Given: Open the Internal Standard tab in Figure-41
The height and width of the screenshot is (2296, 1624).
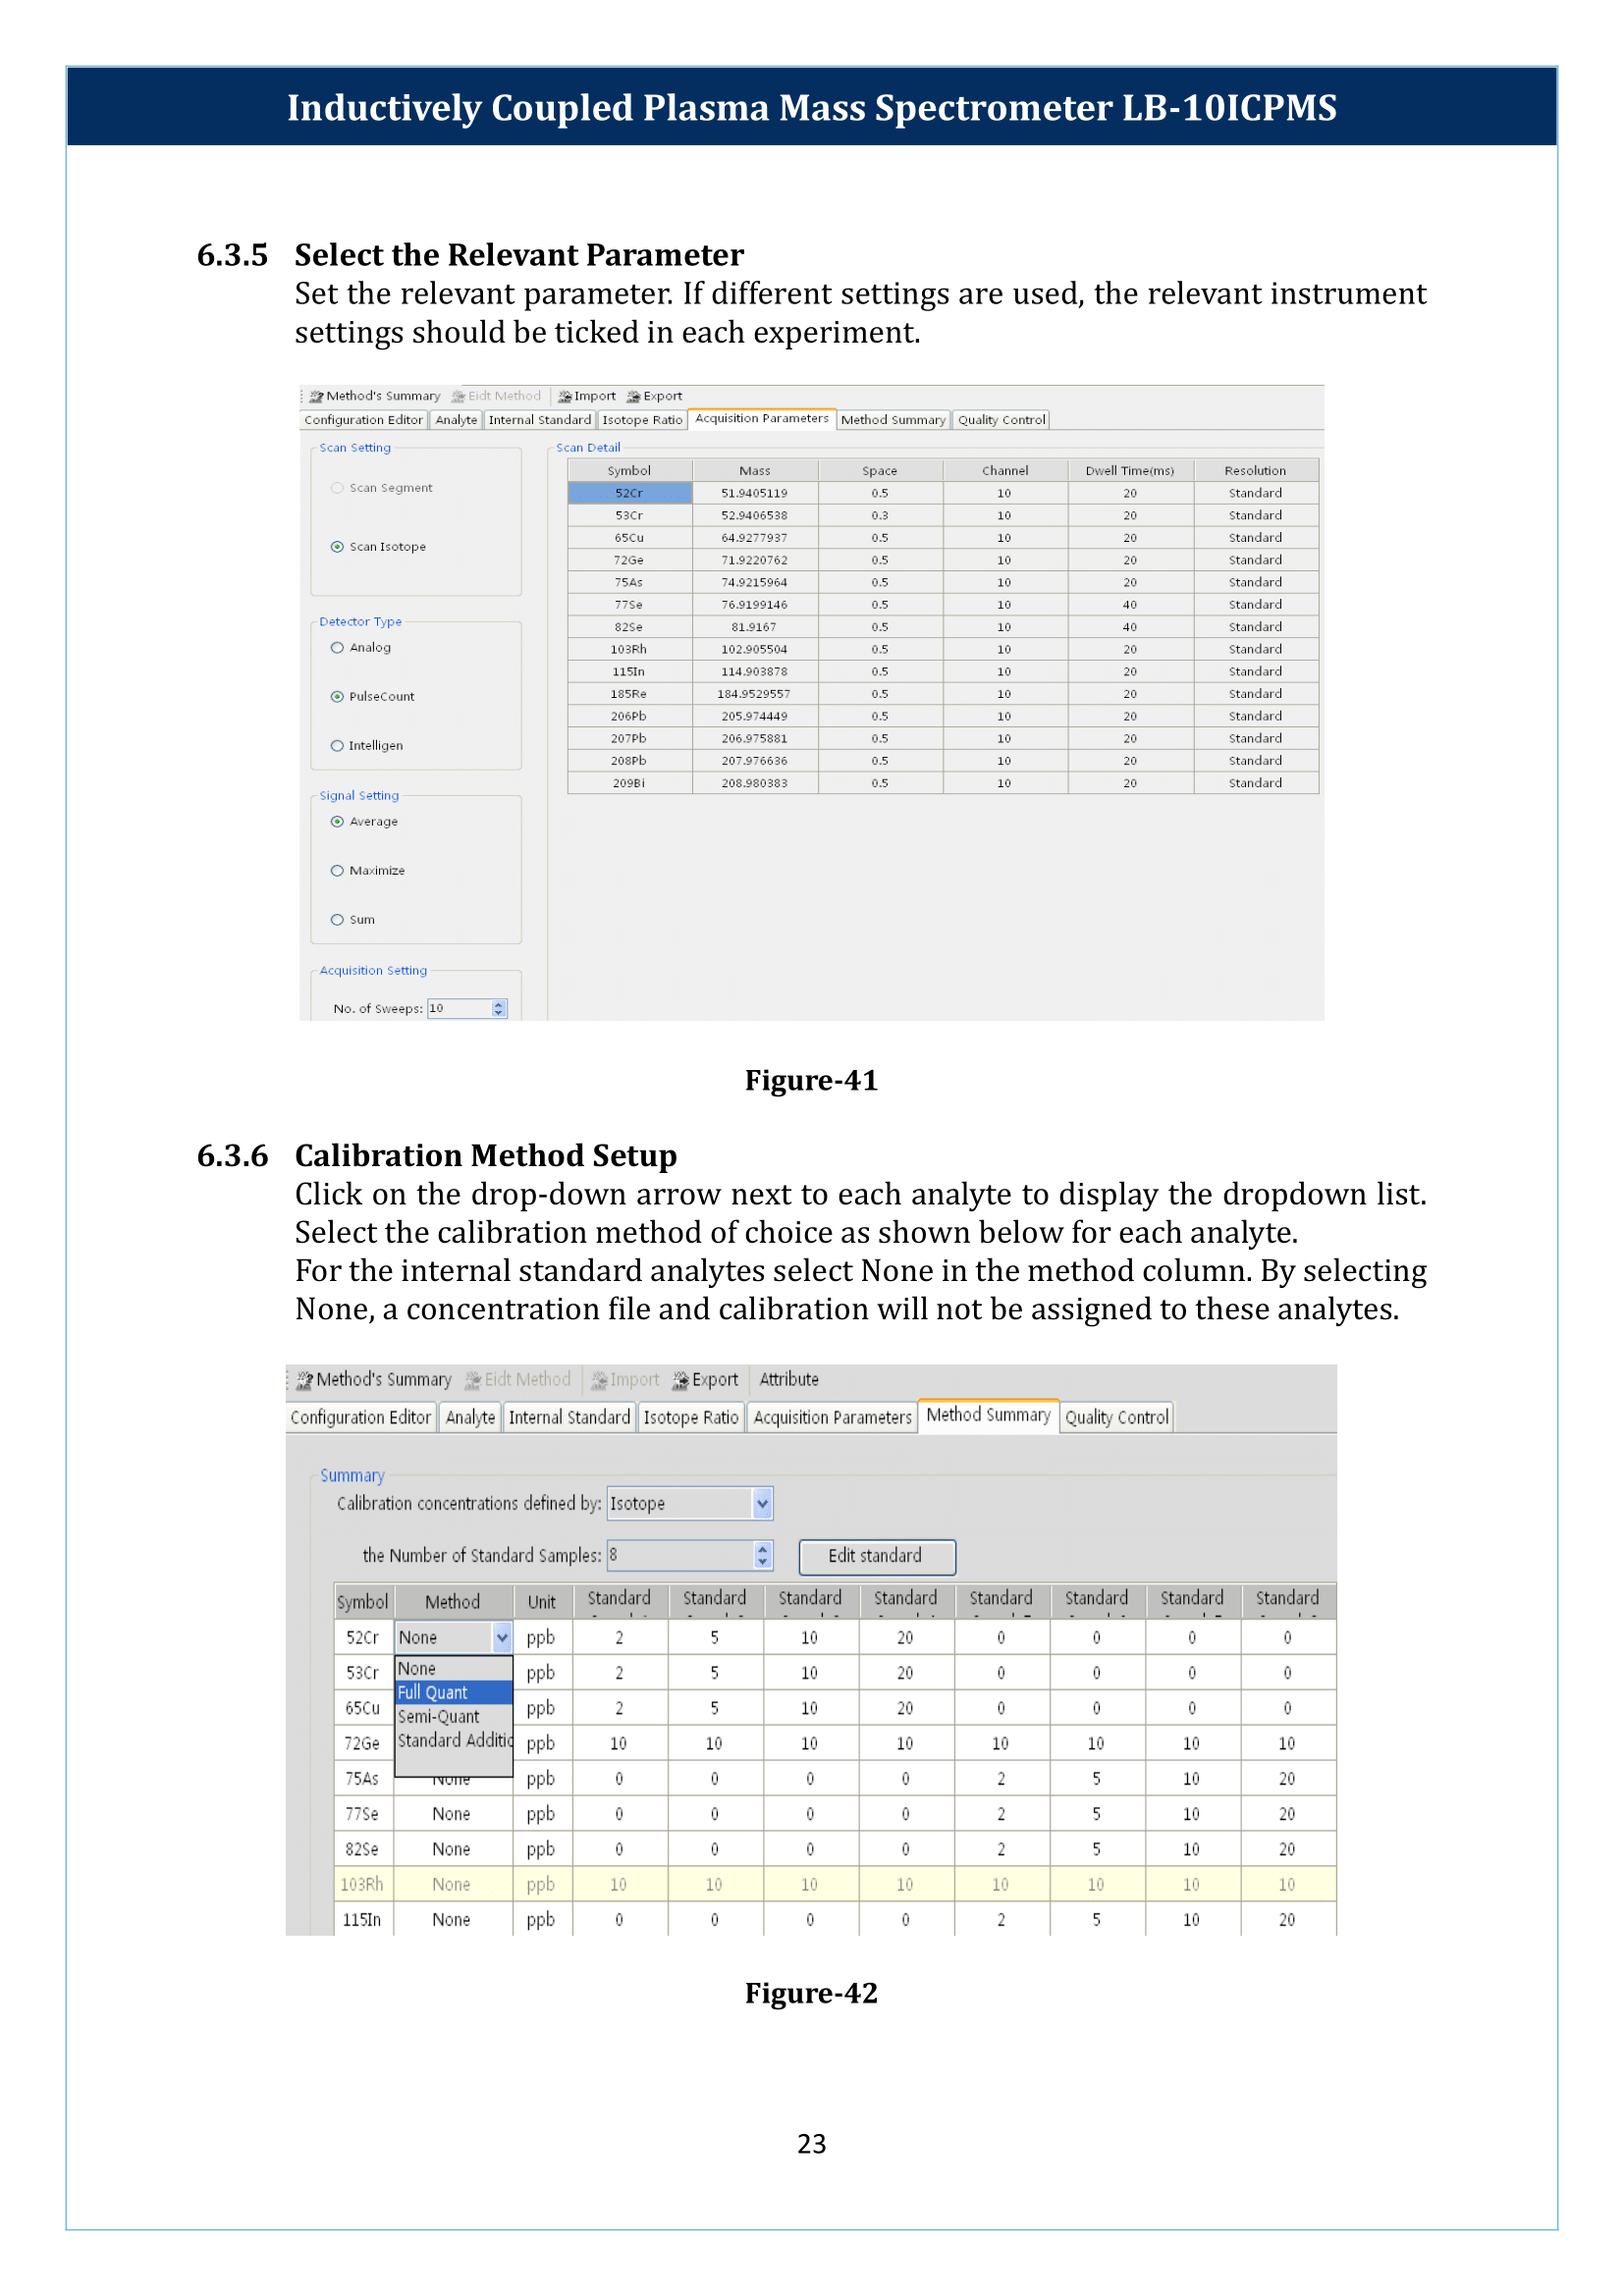Looking at the screenshot, I should pos(540,421).
